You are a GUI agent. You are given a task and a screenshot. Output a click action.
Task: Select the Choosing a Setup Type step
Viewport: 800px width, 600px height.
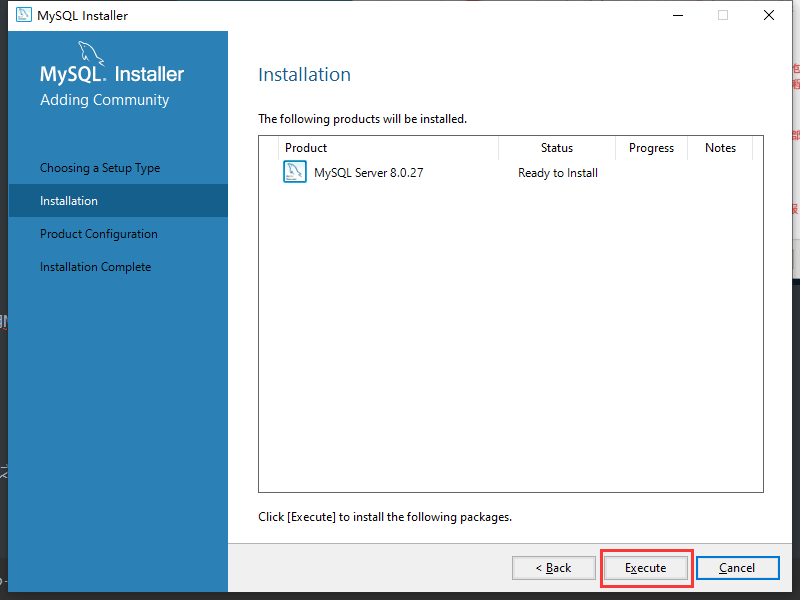100,168
